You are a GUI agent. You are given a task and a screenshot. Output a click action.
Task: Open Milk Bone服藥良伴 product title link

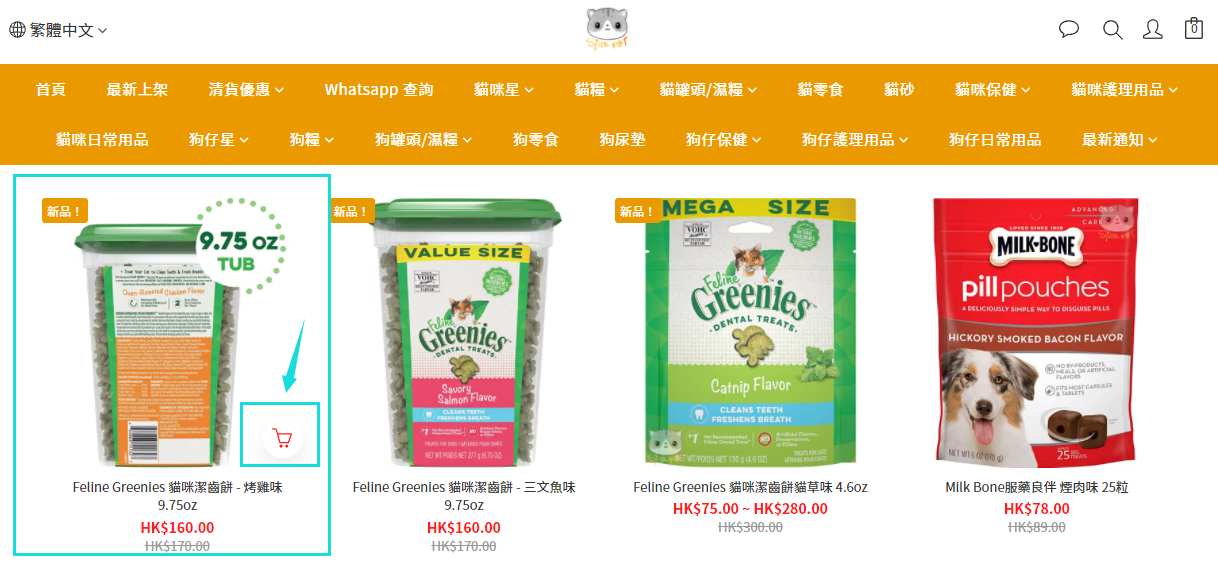coord(1037,488)
